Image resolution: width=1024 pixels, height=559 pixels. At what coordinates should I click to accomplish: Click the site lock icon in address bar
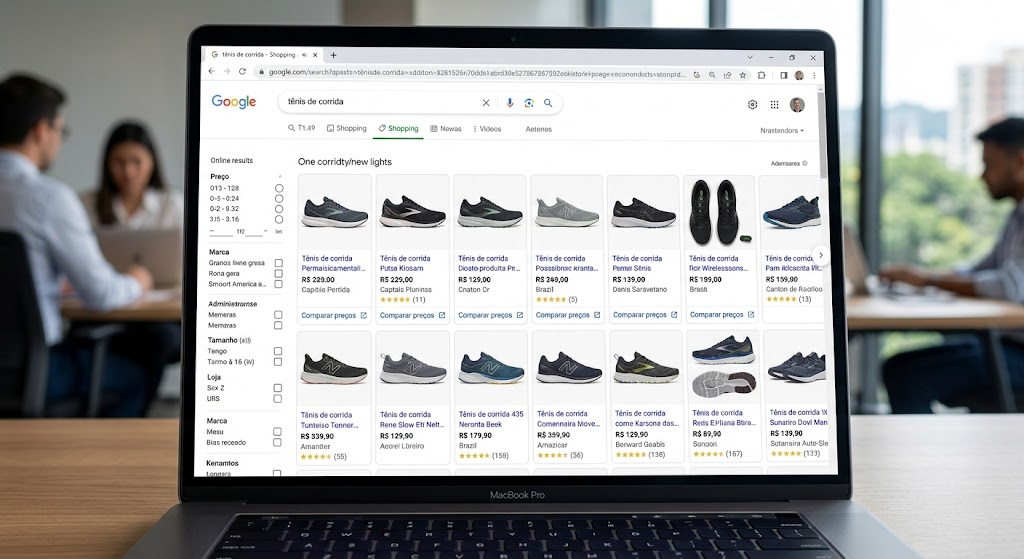(261, 72)
